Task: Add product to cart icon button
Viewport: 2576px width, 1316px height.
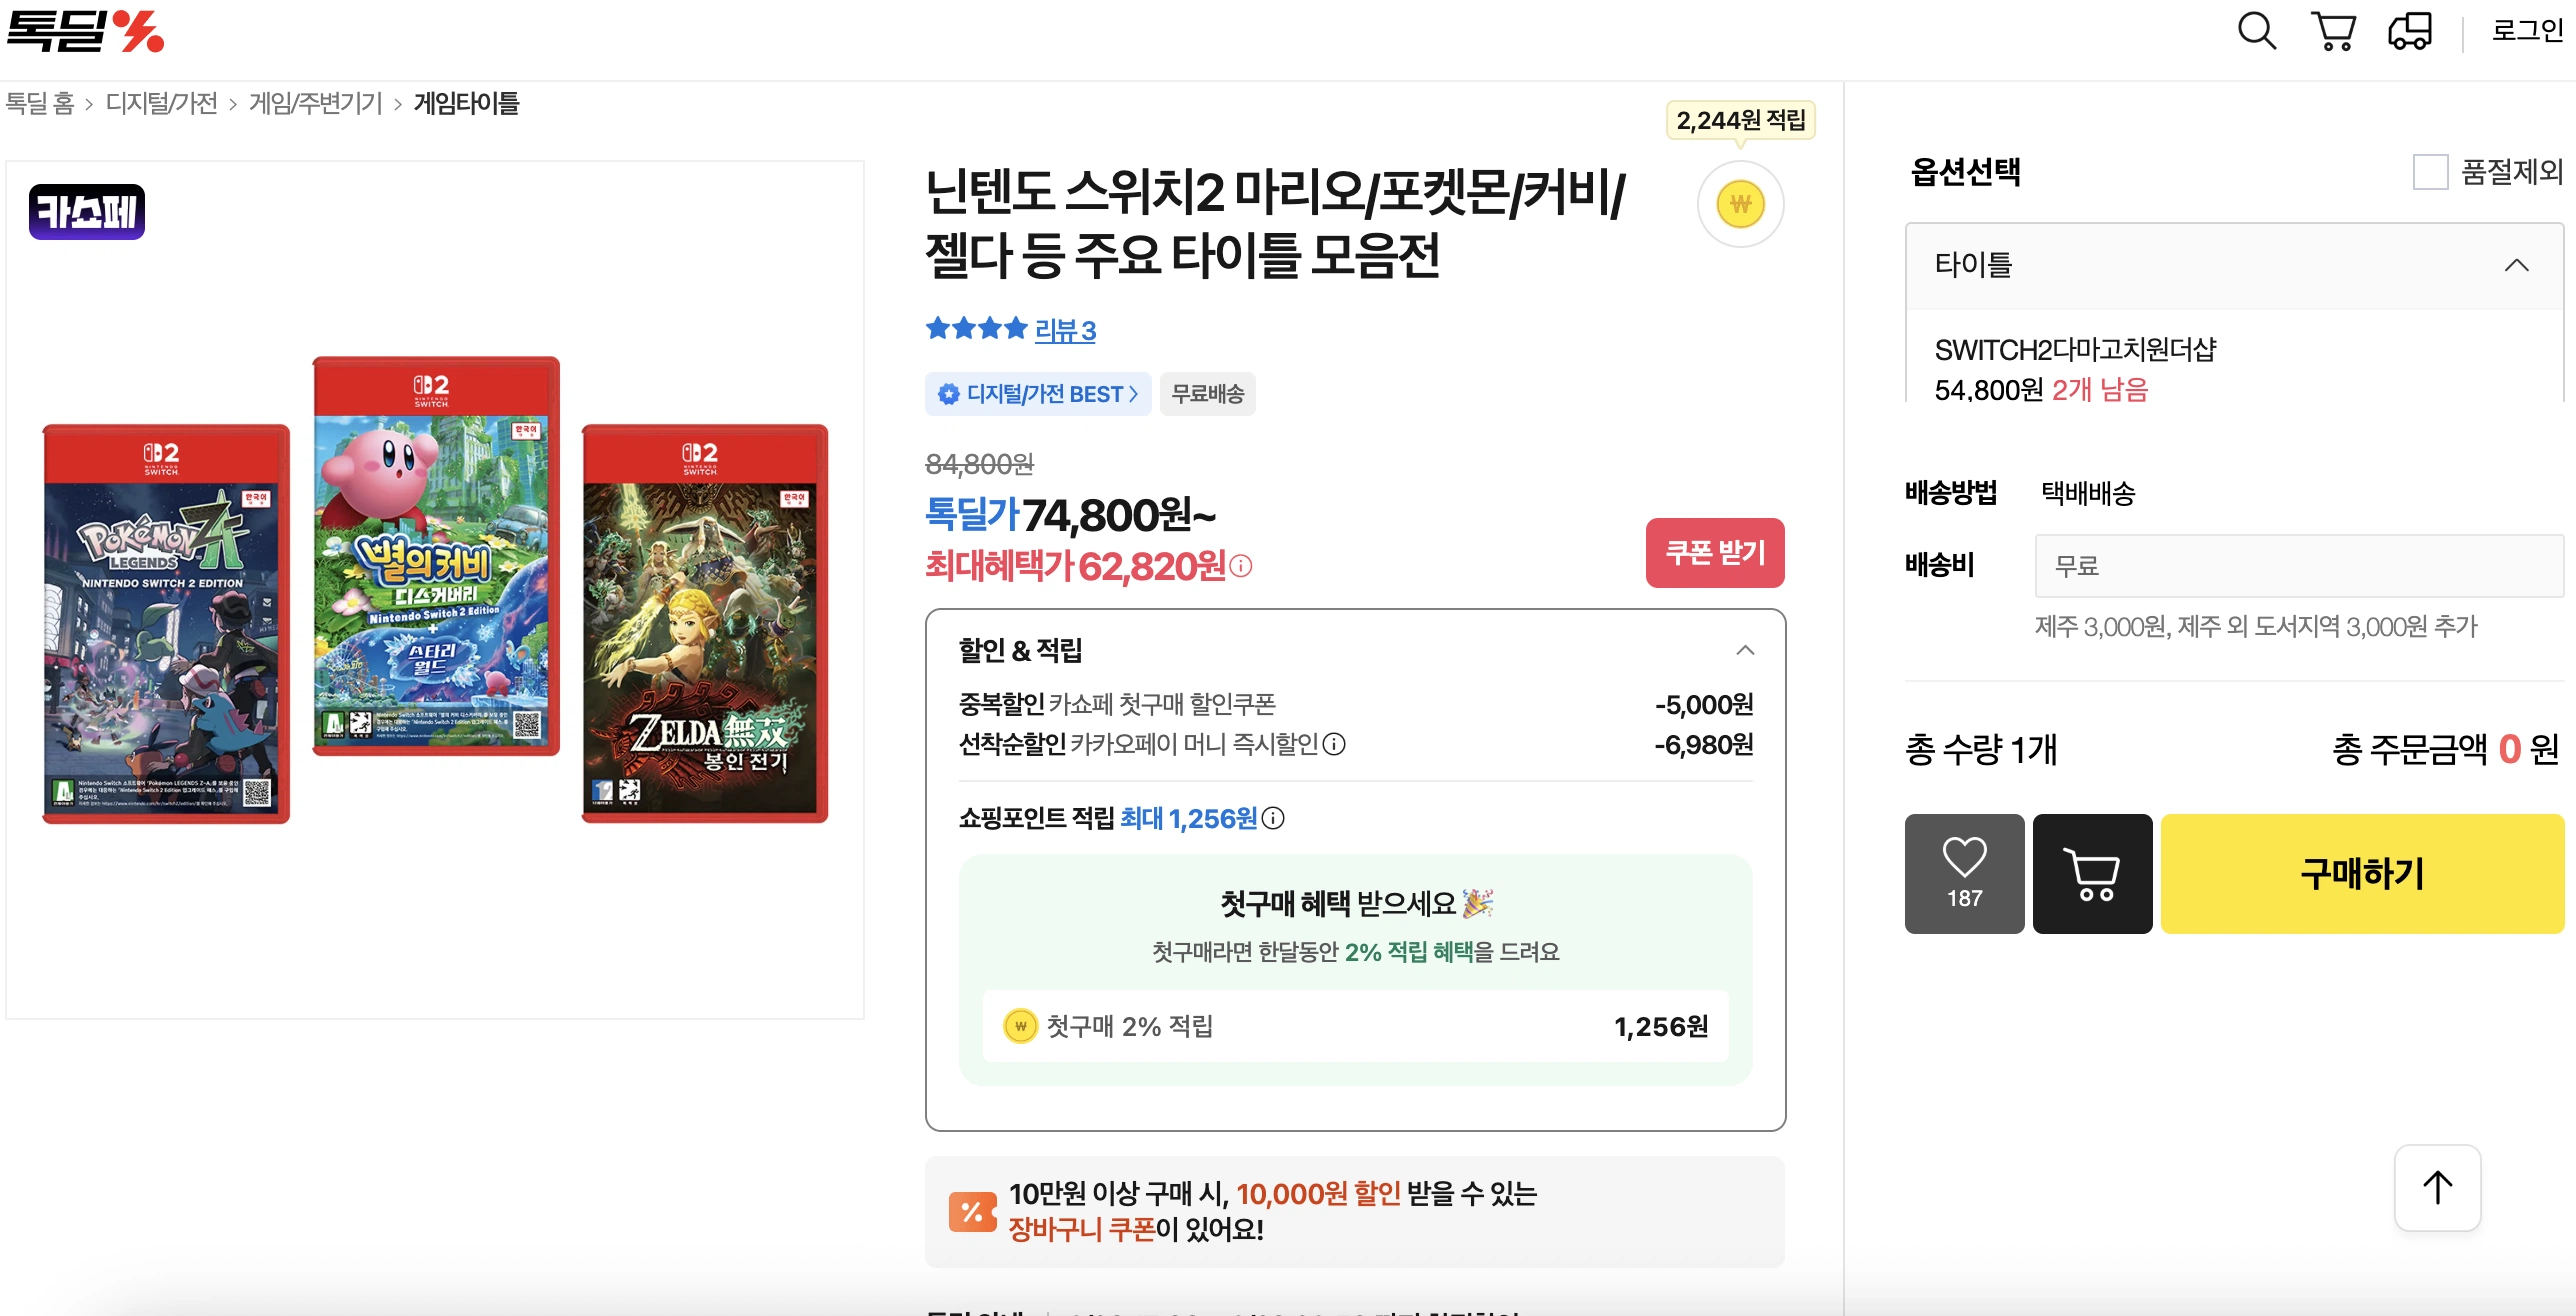Action: (x=2092, y=873)
